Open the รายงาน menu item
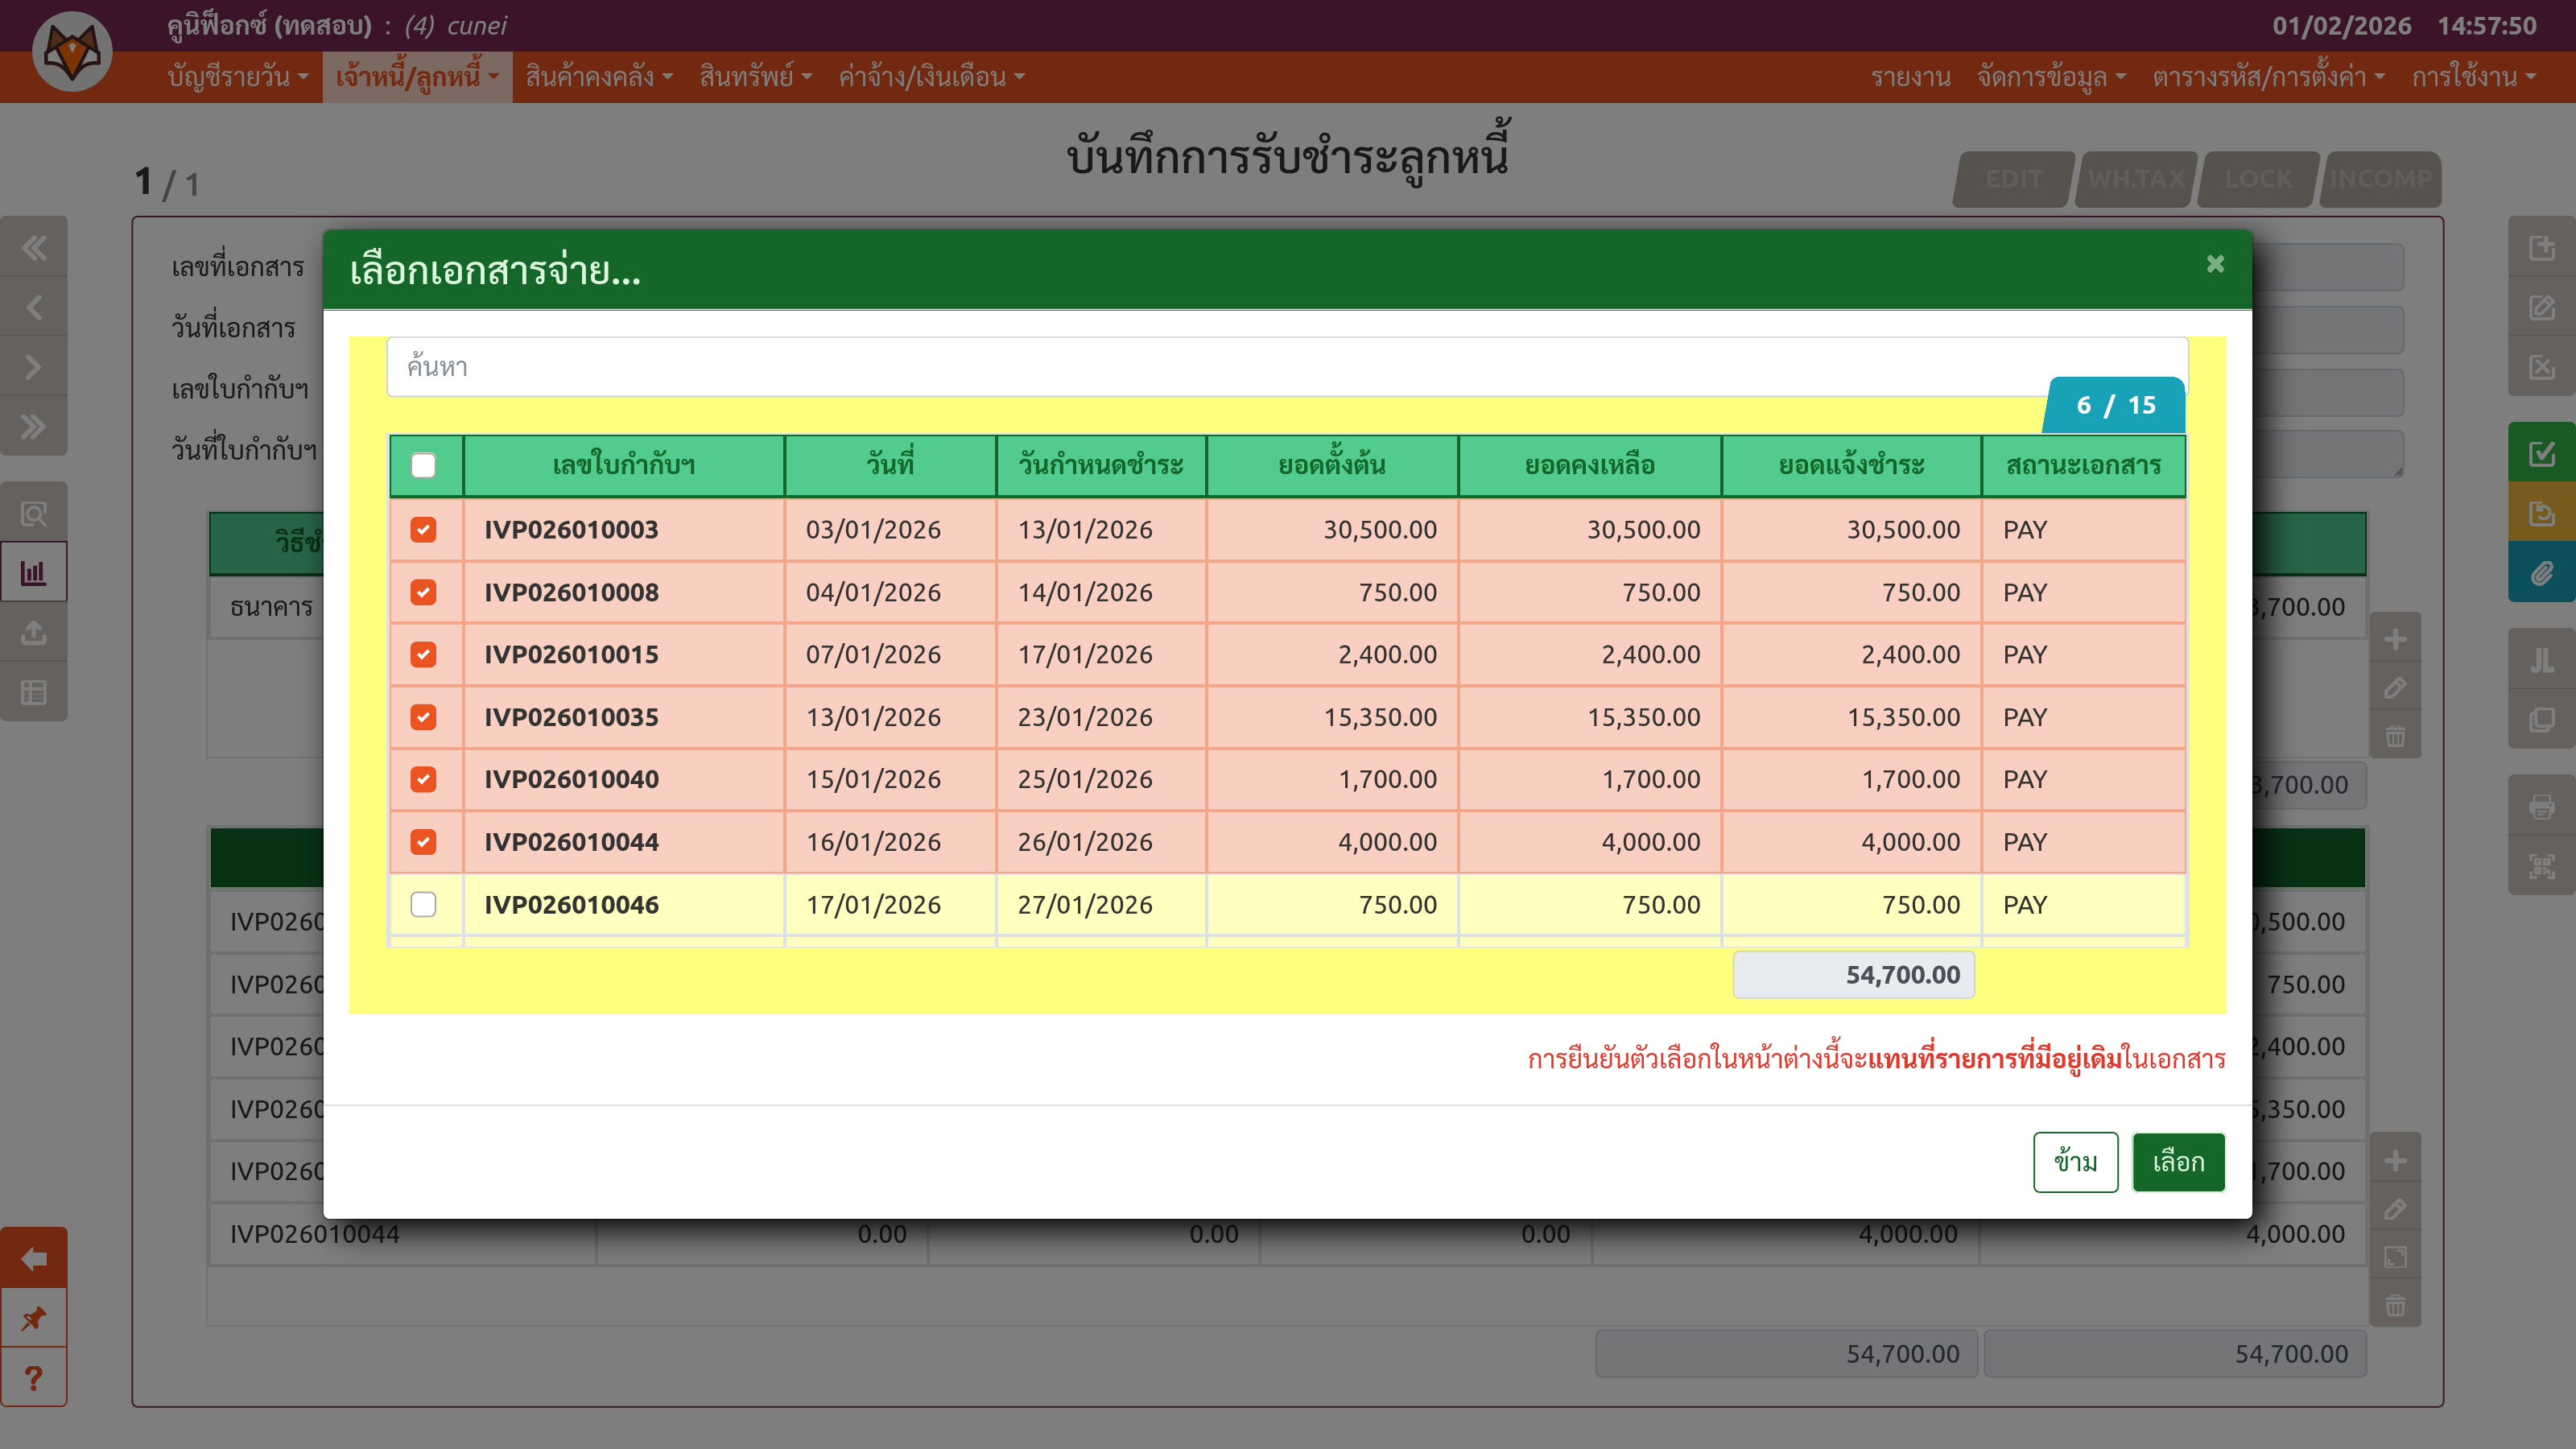The image size is (2576, 1449). (1910, 77)
